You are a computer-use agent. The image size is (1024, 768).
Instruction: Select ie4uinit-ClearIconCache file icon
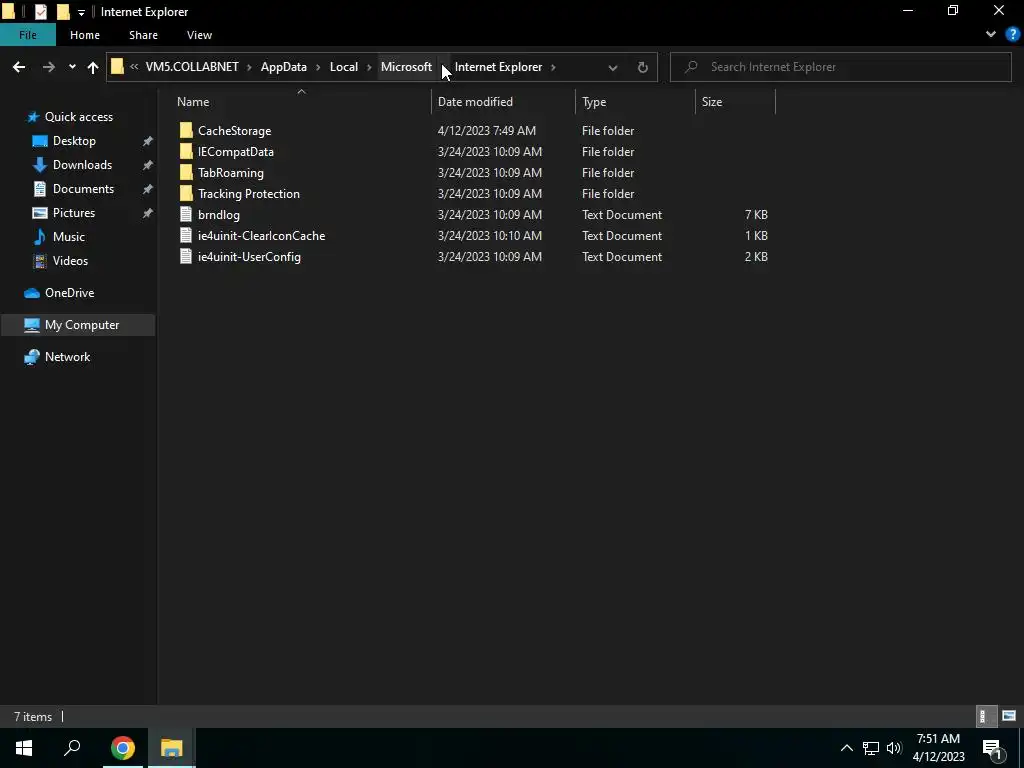[186, 235]
